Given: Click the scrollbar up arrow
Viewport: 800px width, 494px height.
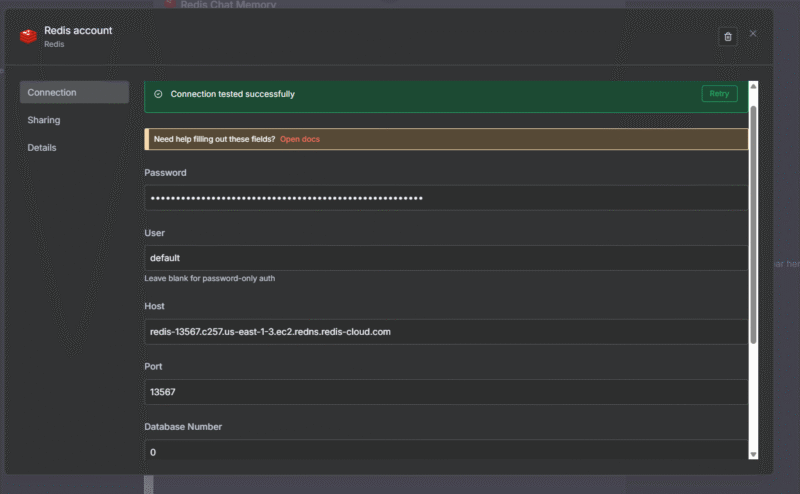Looking at the screenshot, I should pyautogui.click(x=753, y=86).
